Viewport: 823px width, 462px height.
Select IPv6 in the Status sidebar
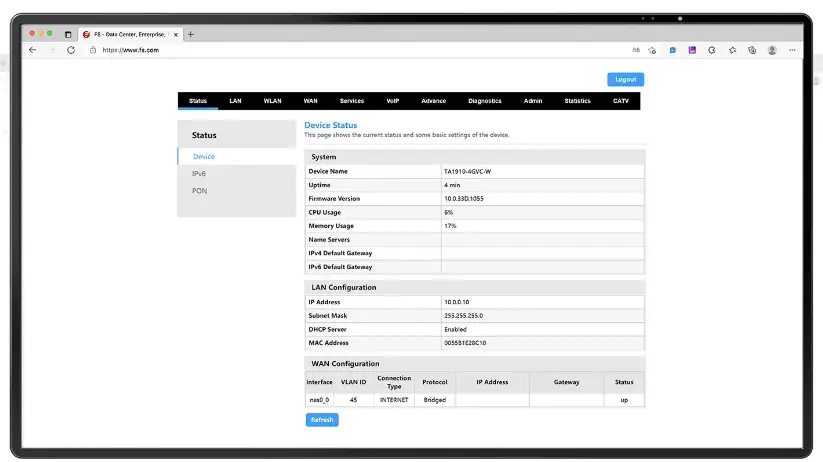[199, 174]
